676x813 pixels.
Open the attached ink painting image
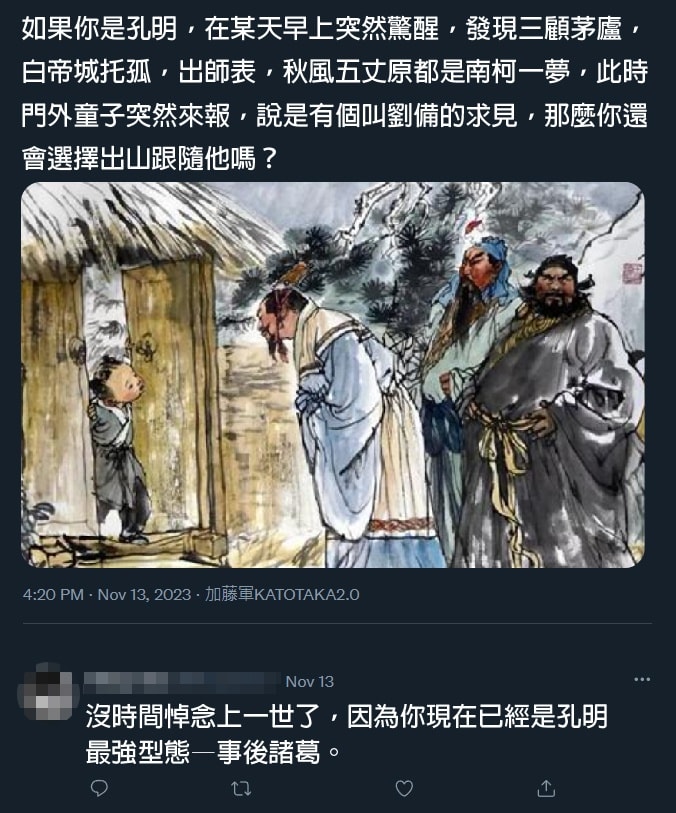point(333,375)
